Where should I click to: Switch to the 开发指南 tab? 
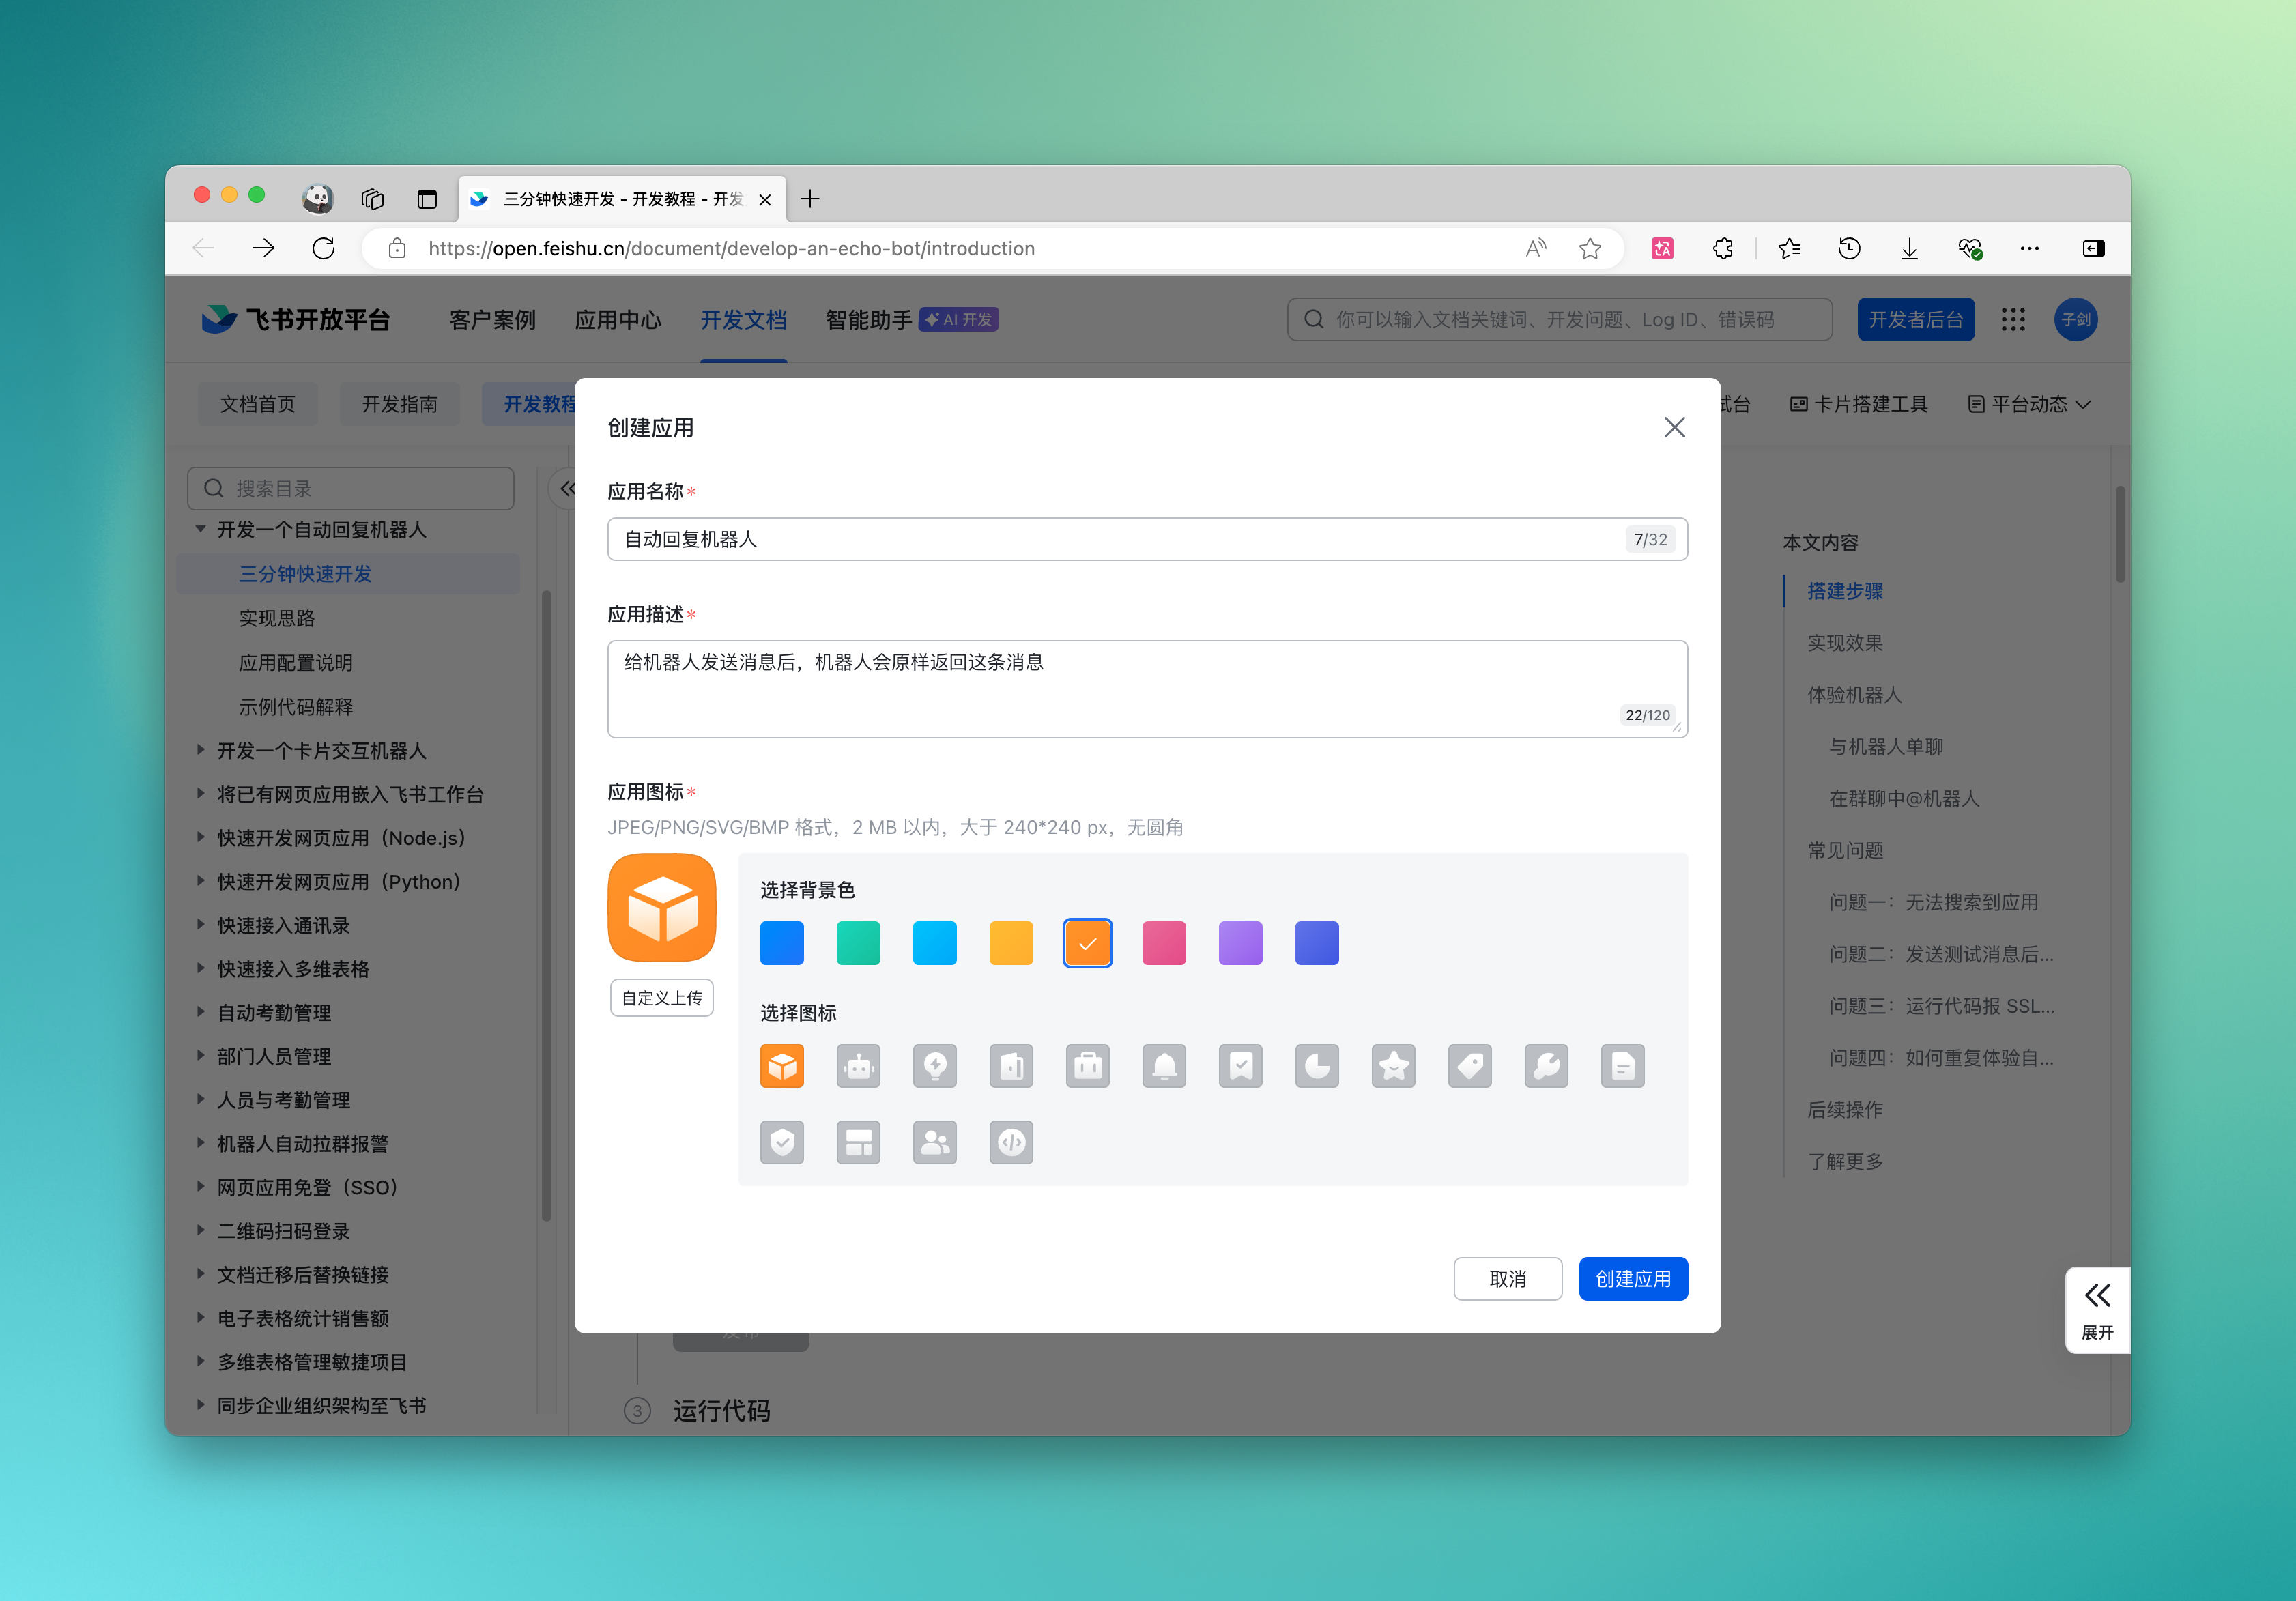click(x=399, y=404)
